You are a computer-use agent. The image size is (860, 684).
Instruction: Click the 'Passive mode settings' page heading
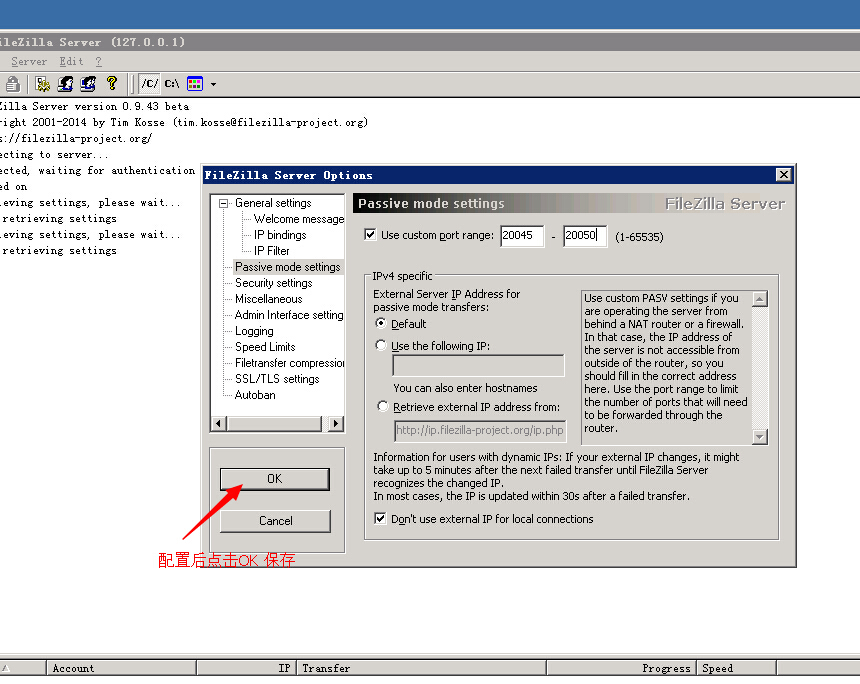(x=431, y=203)
